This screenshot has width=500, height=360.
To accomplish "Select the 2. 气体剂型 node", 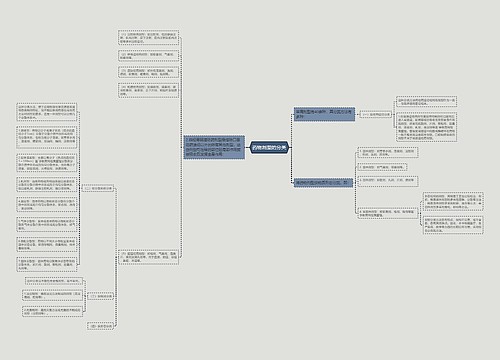I will (382, 167).
